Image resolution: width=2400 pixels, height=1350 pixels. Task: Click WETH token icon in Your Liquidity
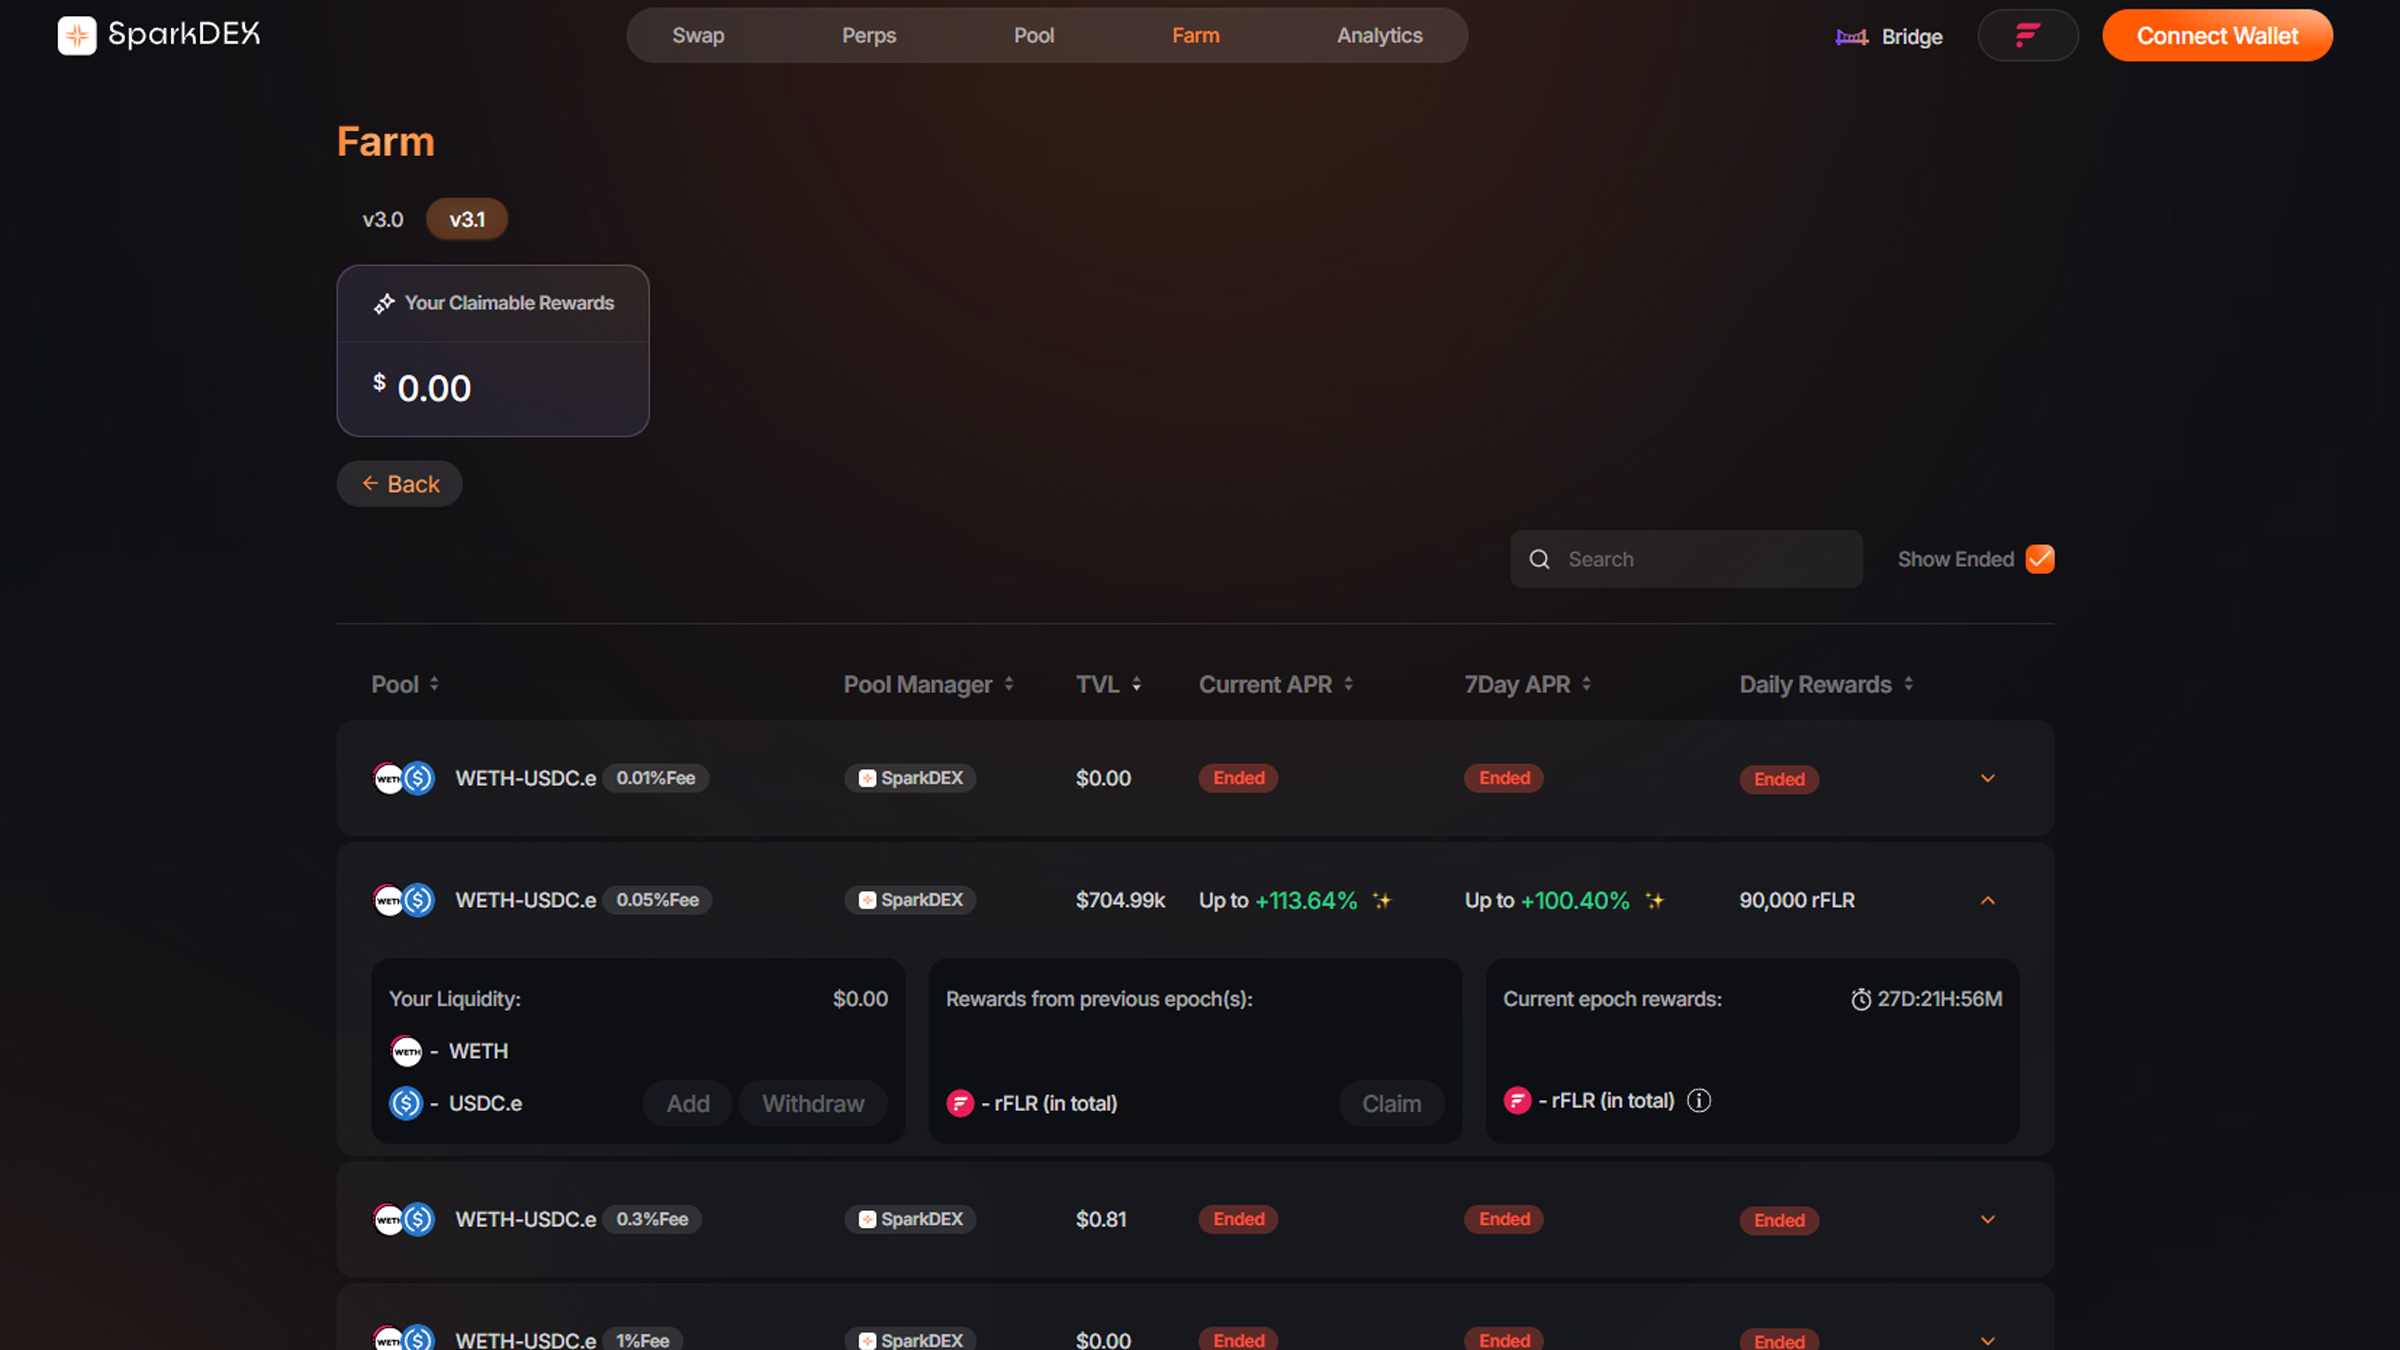coord(406,1051)
